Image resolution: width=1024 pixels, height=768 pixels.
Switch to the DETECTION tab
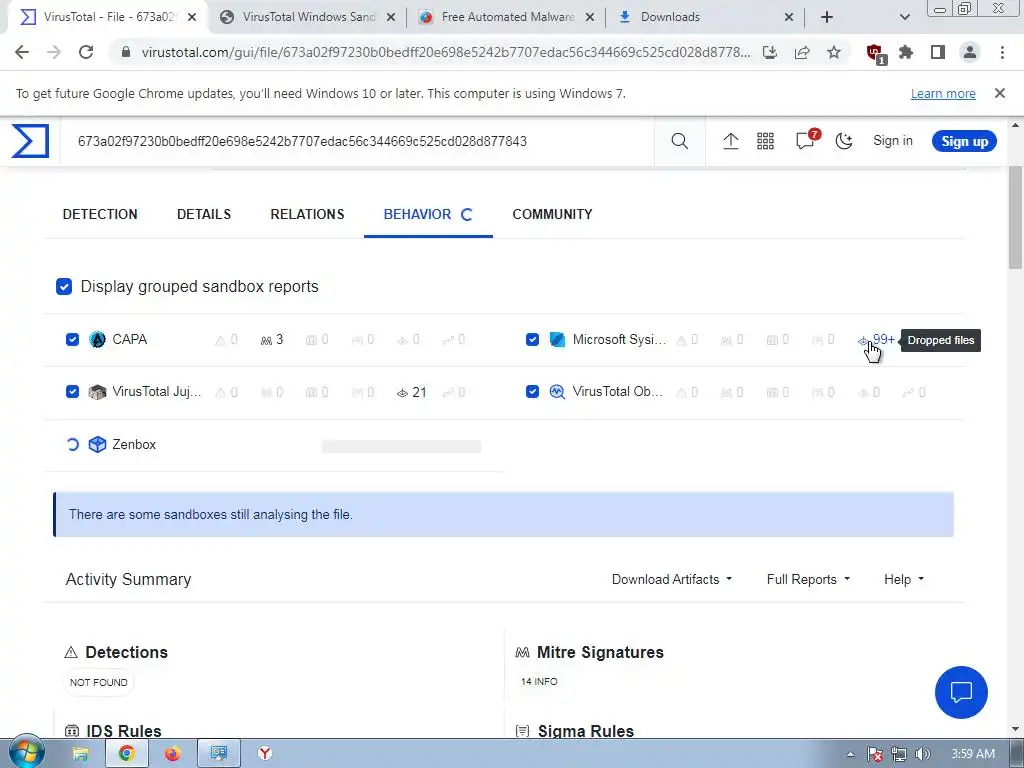click(x=100, y=214)
